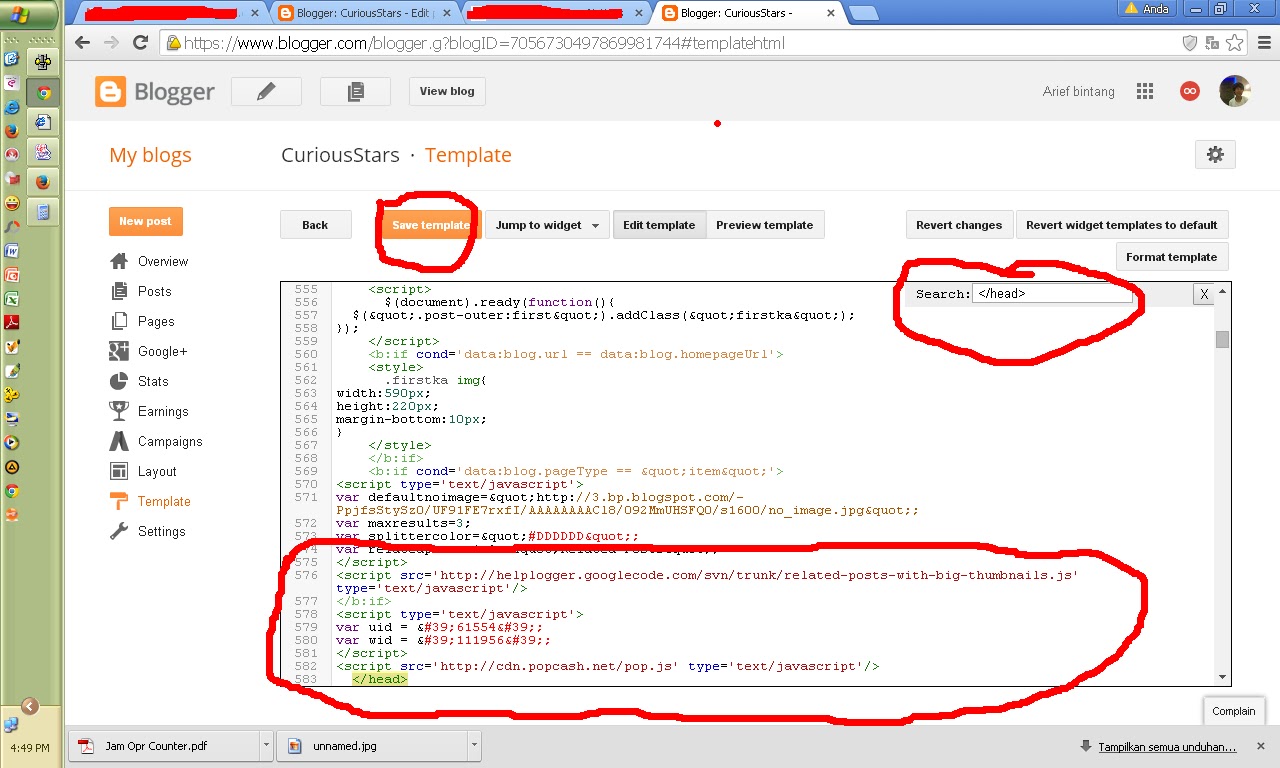
Task: Click the bookmark star in address bar
Action: [1235, 43]
